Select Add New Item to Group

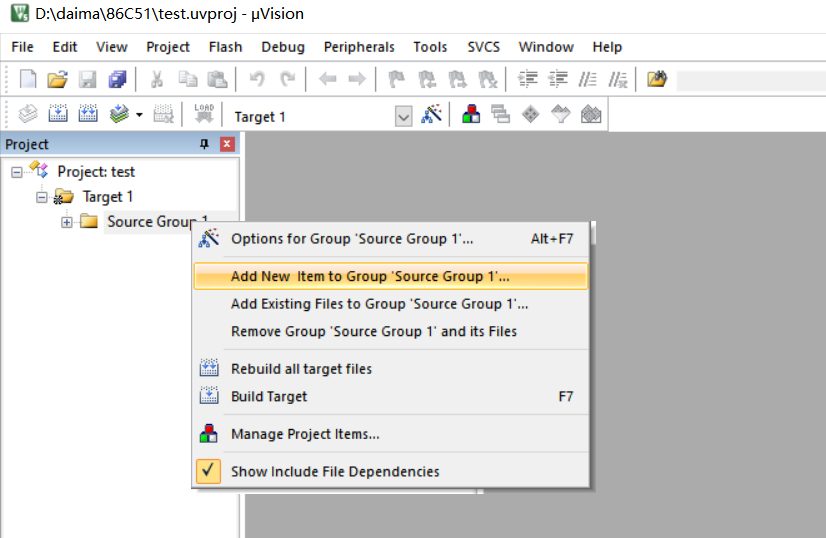point(391,276)
